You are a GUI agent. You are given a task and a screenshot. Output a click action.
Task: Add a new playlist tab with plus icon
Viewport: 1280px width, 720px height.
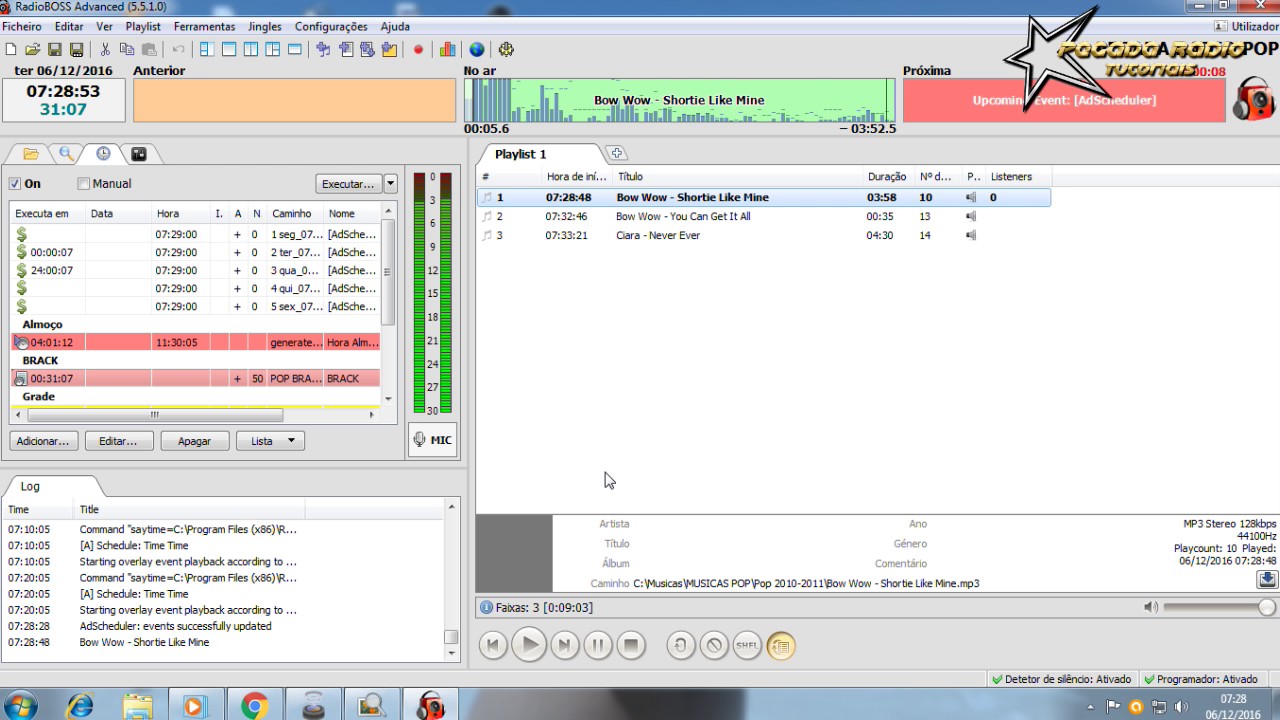pos(617,154)
